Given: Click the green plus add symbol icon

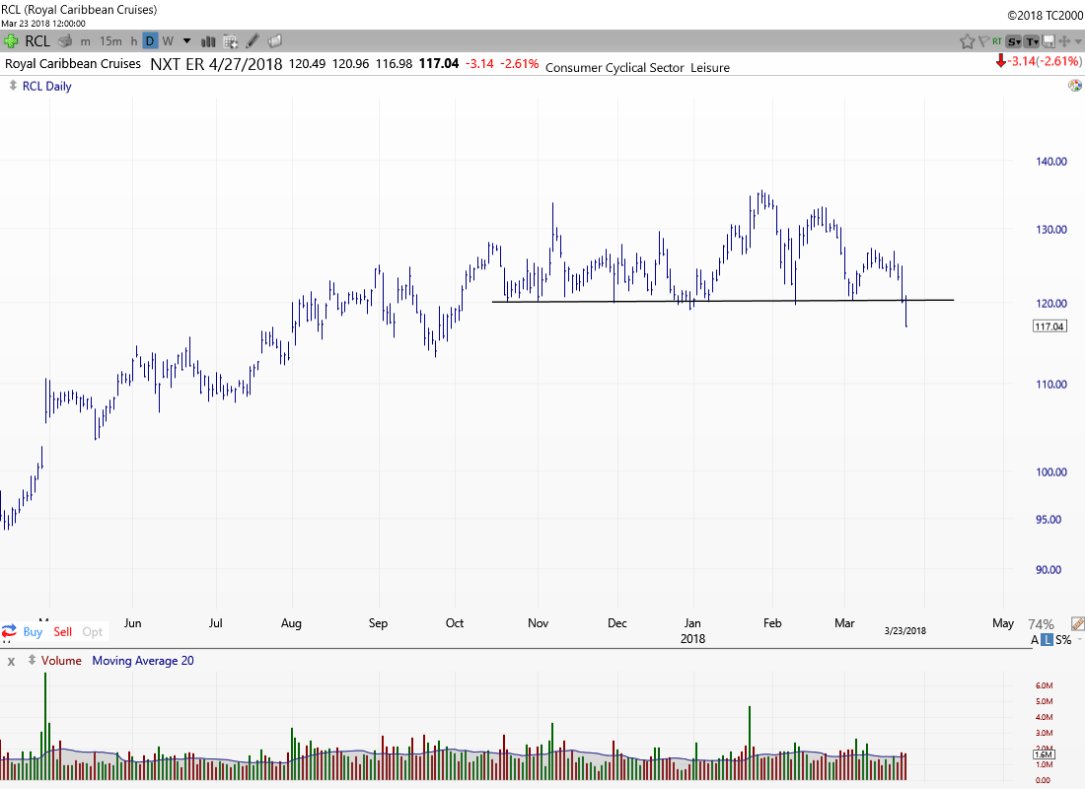Looking at the screenshot, I should 11,41.
